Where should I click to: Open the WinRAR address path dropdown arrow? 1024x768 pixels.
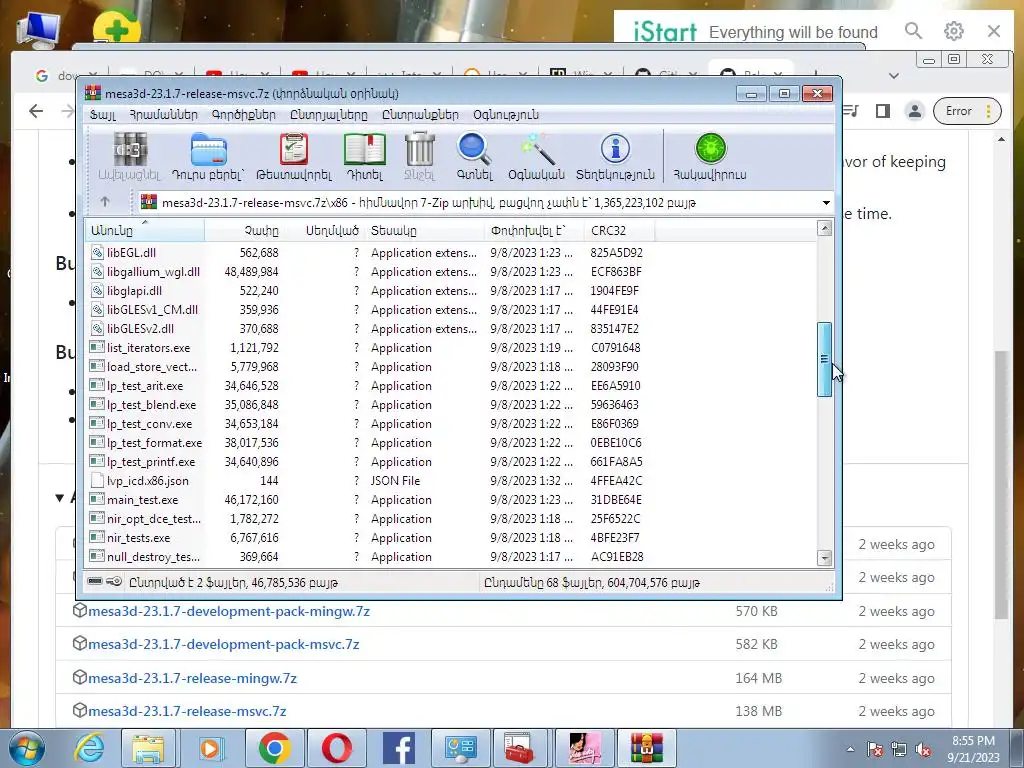826,202
